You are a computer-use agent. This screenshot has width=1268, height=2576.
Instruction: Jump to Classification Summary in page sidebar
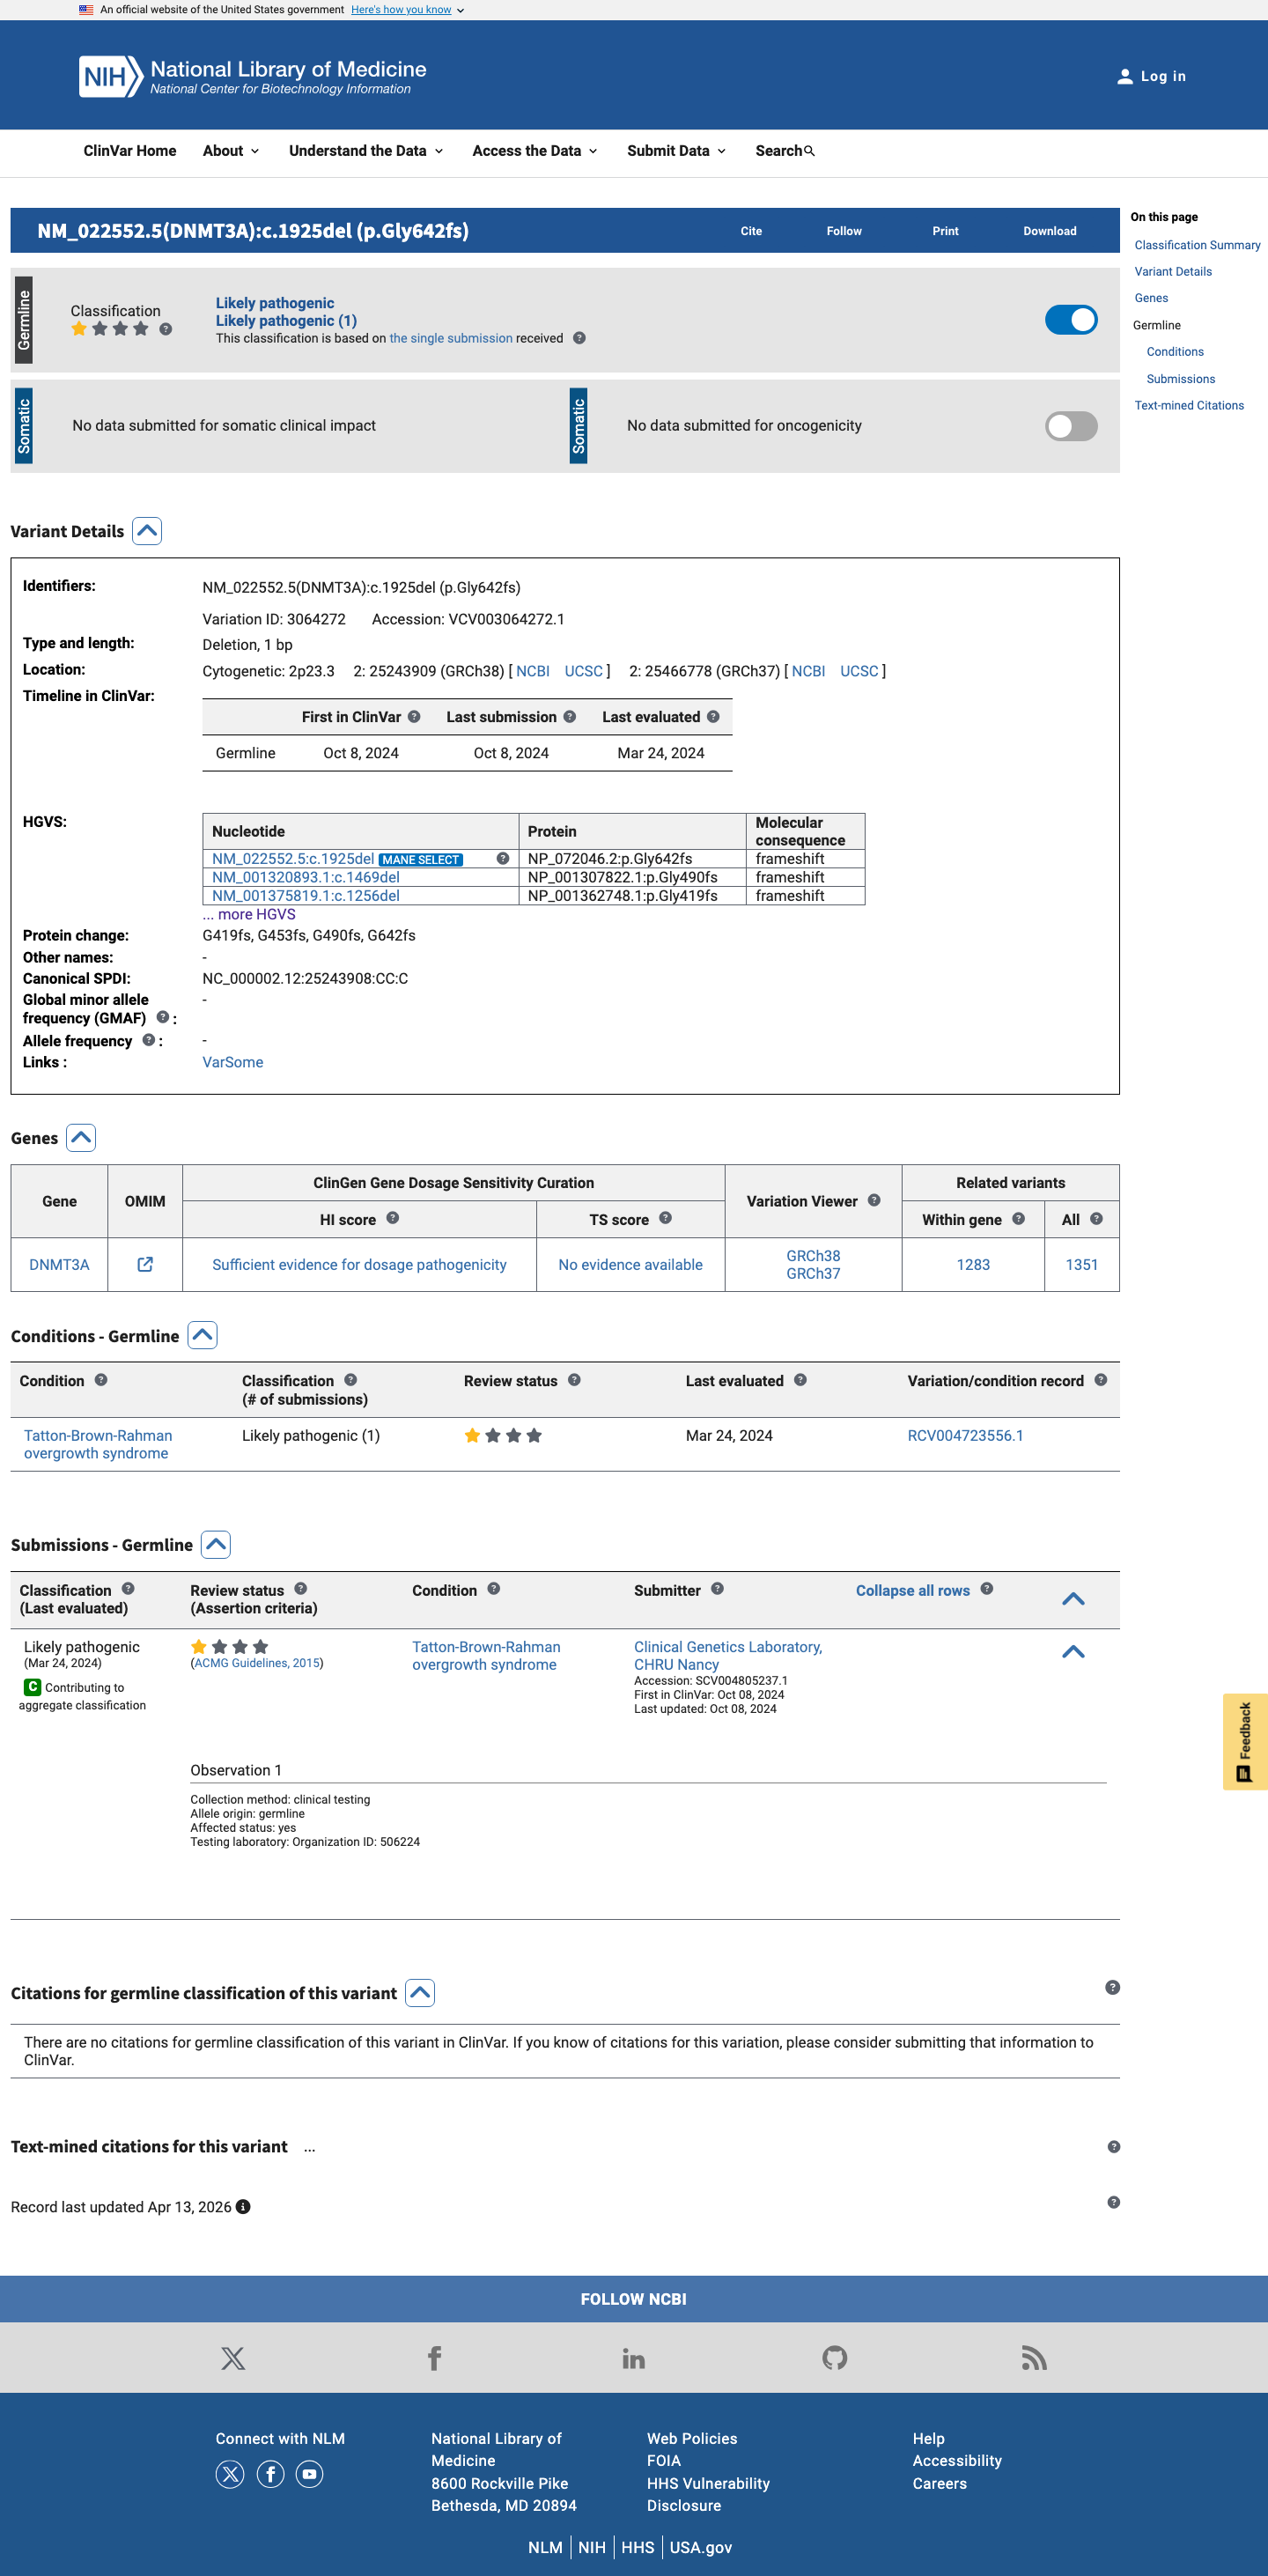(x=1197, y=245)
